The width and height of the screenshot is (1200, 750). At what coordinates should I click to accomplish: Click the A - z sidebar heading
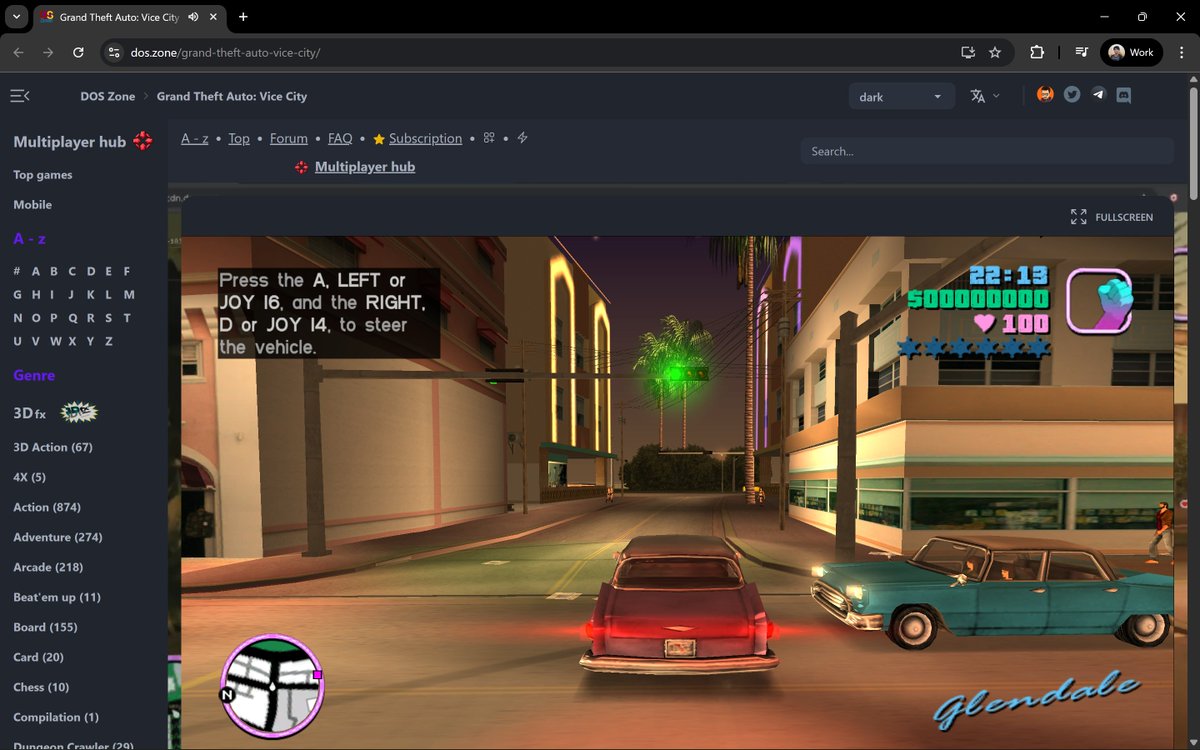pyautogui.click(x=29, y=239)
